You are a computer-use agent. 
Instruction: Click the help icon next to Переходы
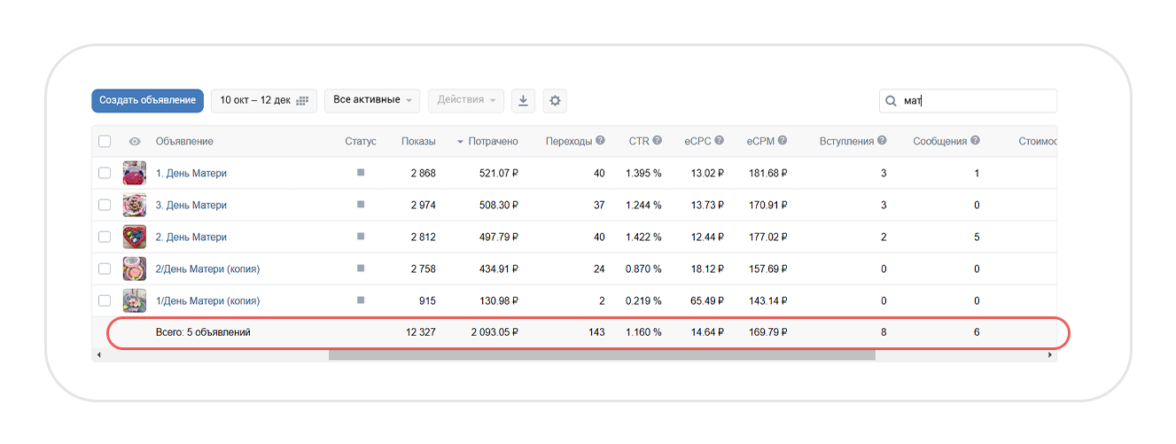pyautogui.click(x=600, y=141)
